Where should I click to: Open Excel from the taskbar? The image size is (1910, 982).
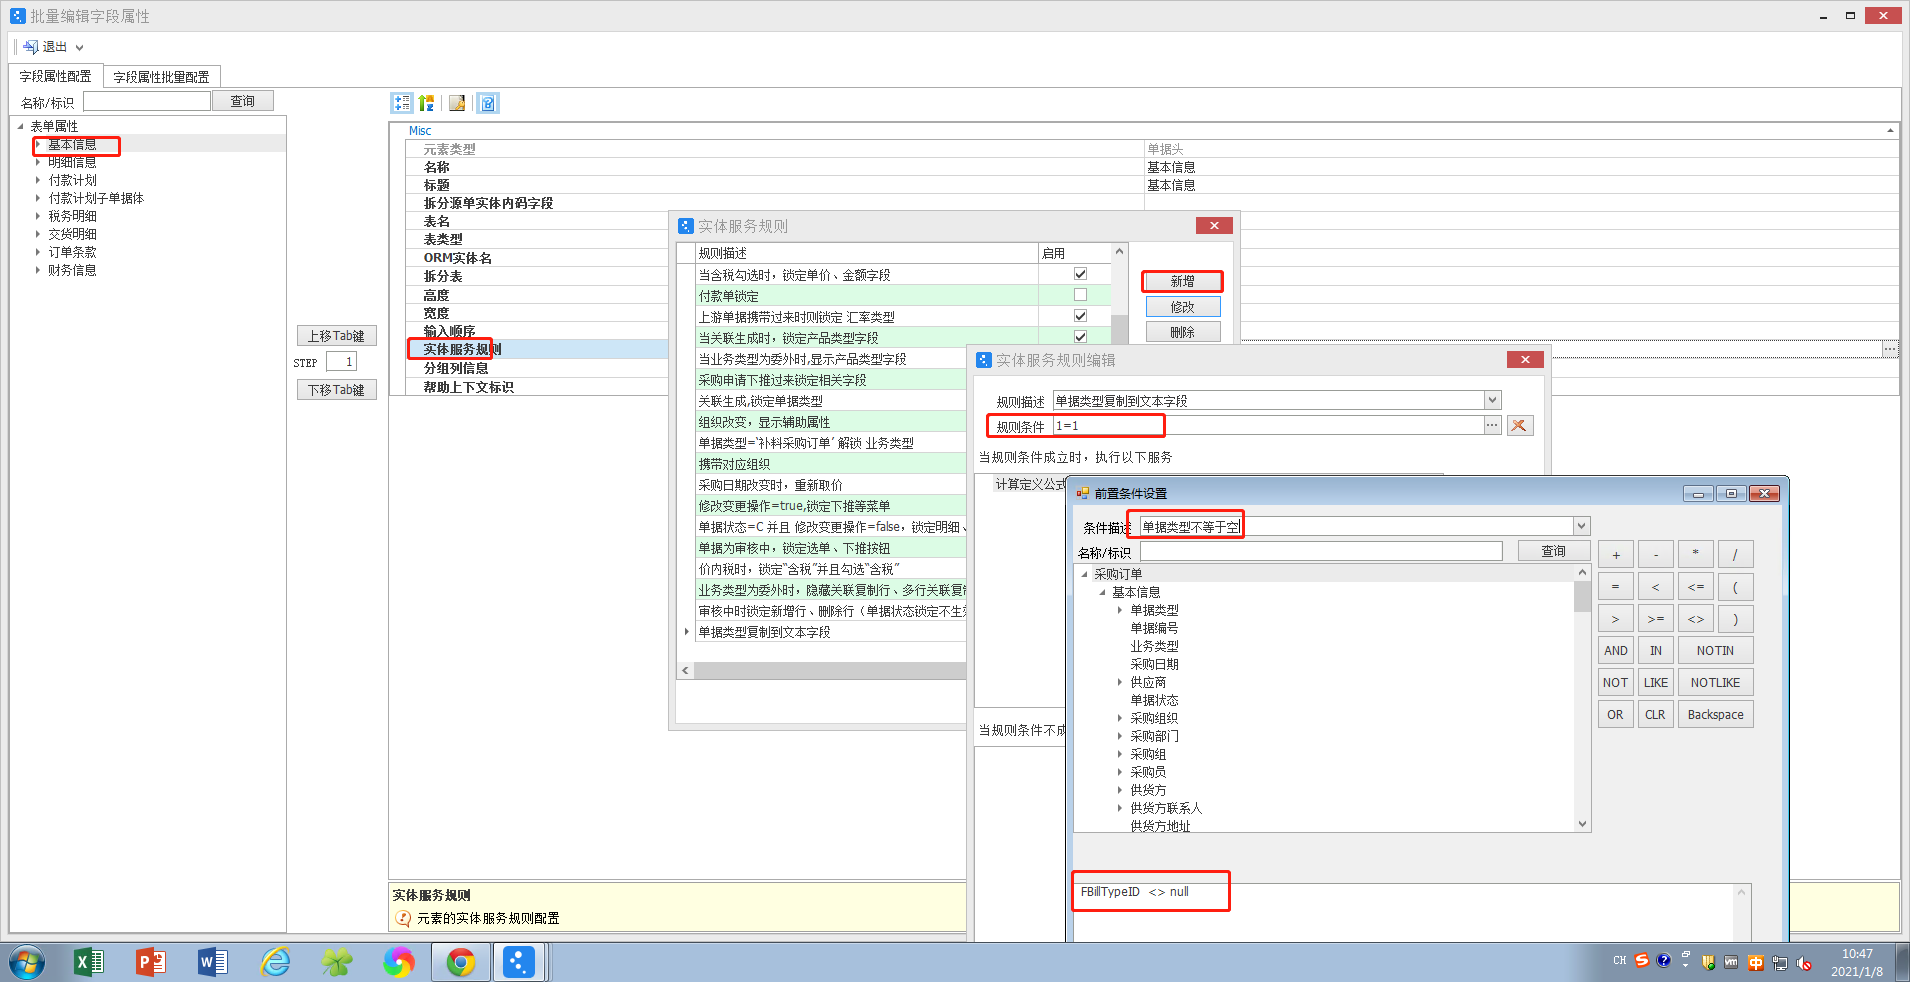tap(88, 963)
